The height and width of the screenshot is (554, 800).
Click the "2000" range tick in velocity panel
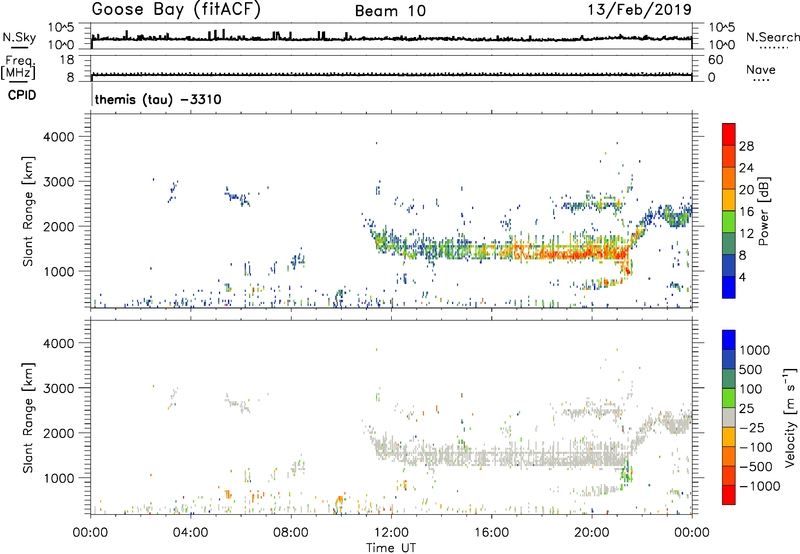[59, 433]
